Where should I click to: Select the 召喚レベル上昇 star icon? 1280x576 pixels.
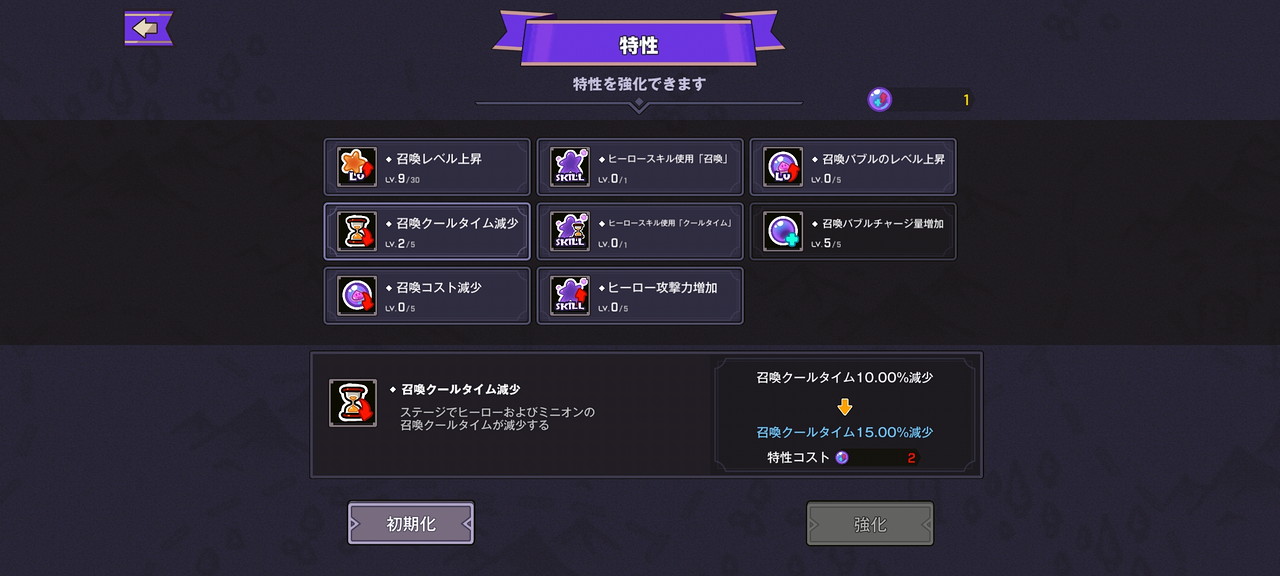coord(357,167)
